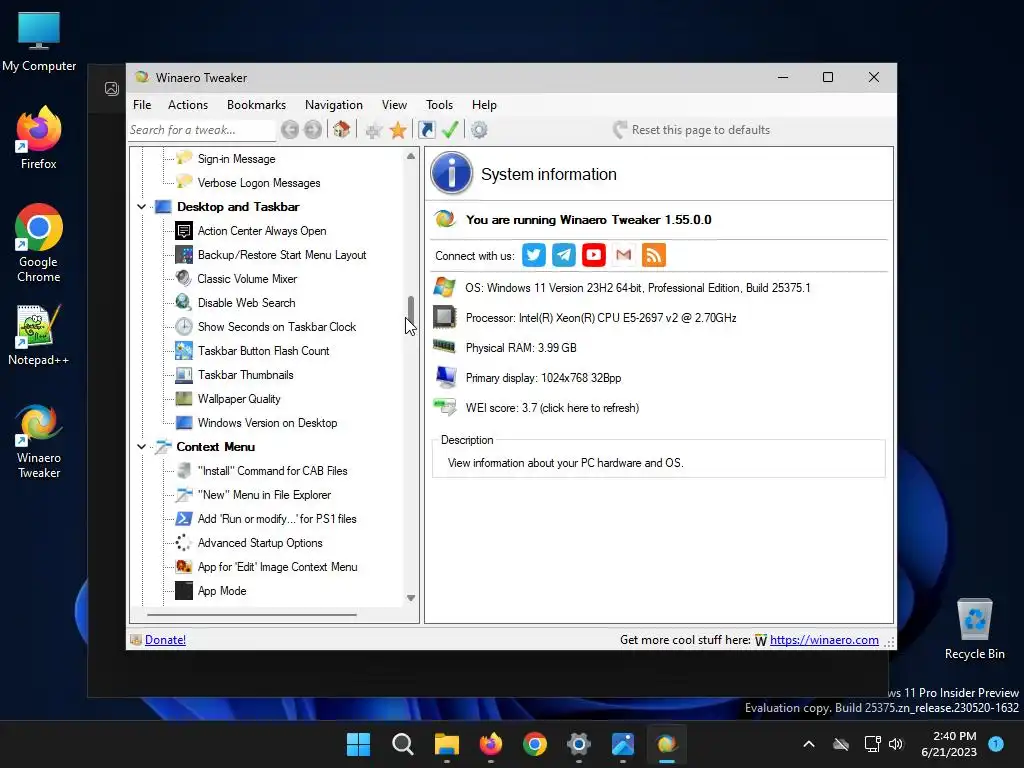
Task: Focus the Search for a tweak field
Action: point(201,130)
